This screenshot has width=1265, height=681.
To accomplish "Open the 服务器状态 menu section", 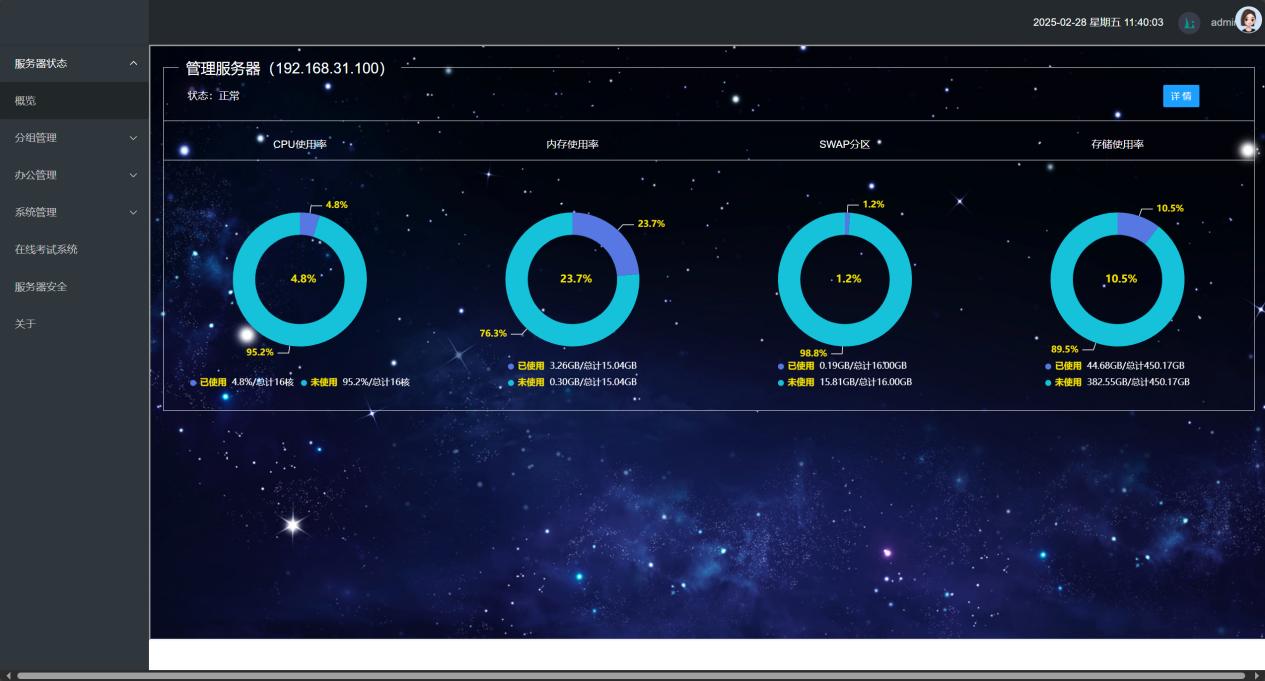I will pos(74,64).
